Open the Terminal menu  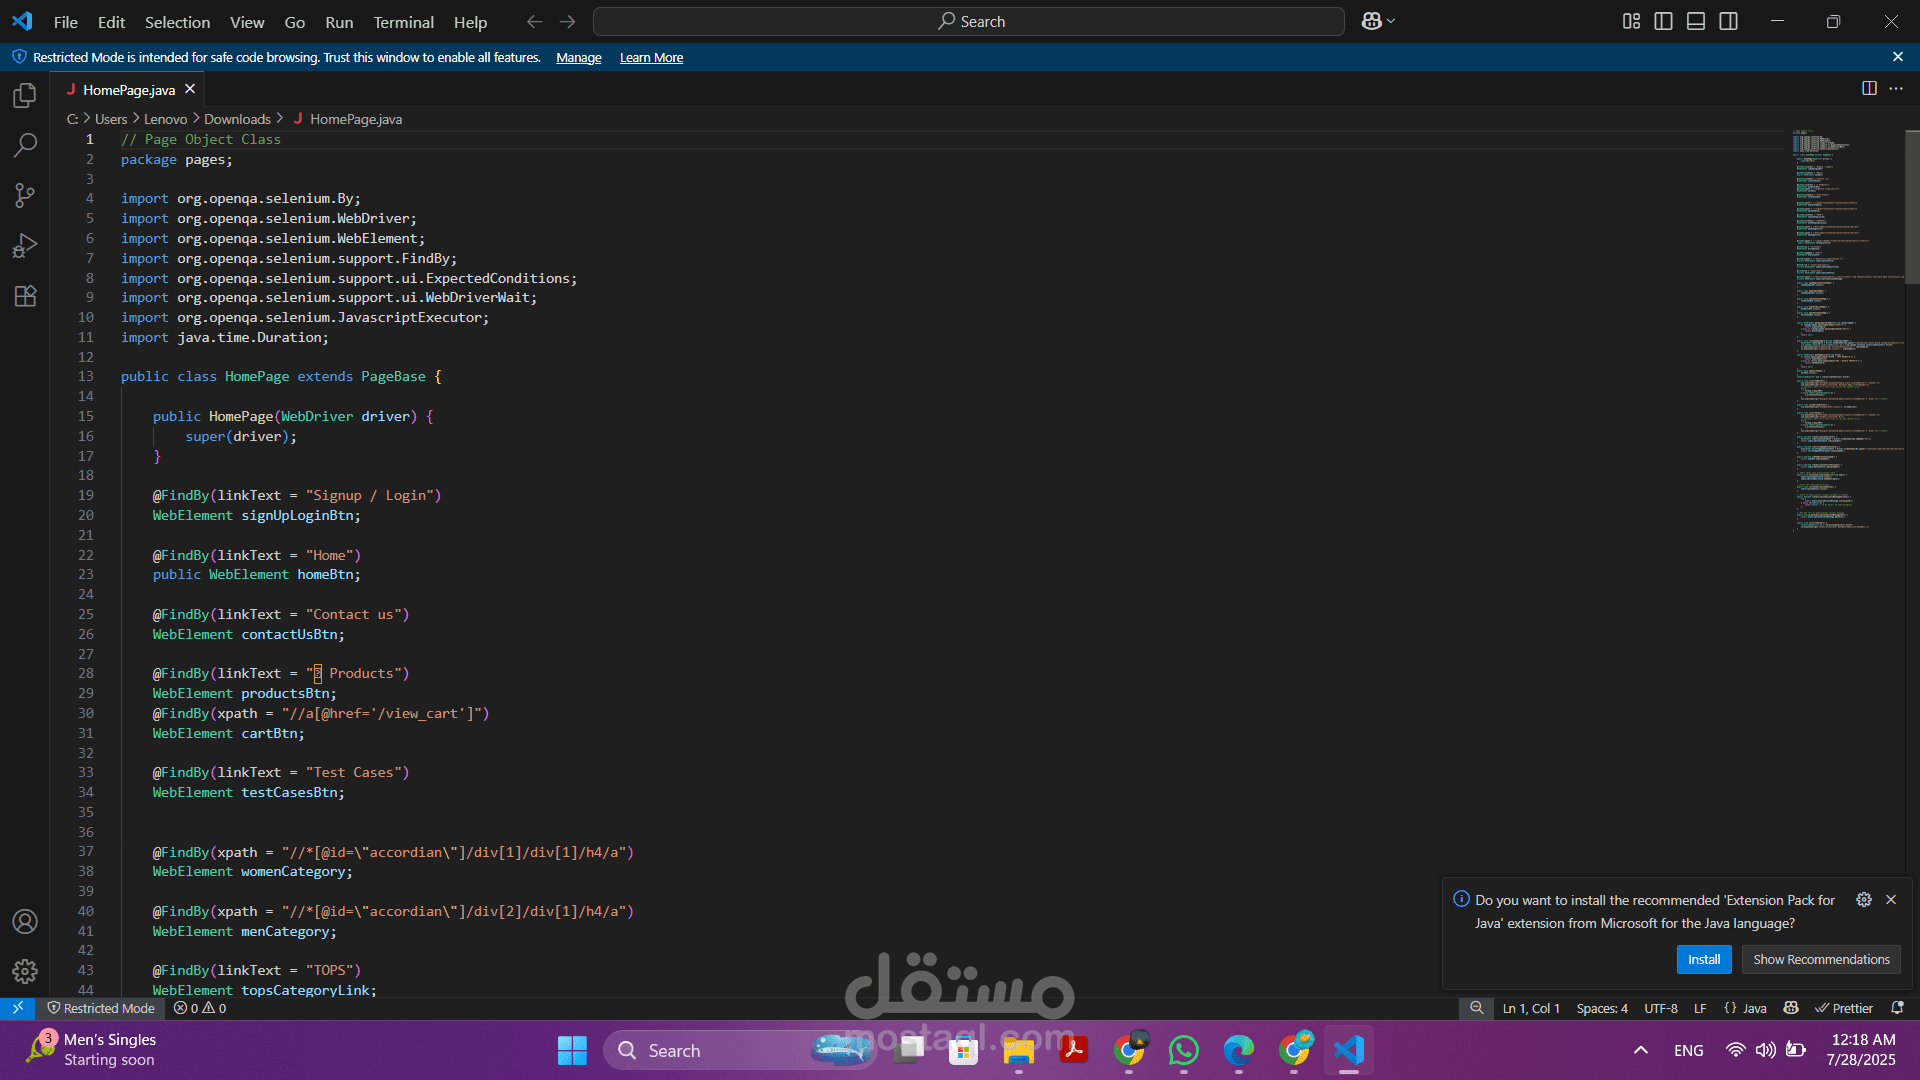[x=403, y=22]
